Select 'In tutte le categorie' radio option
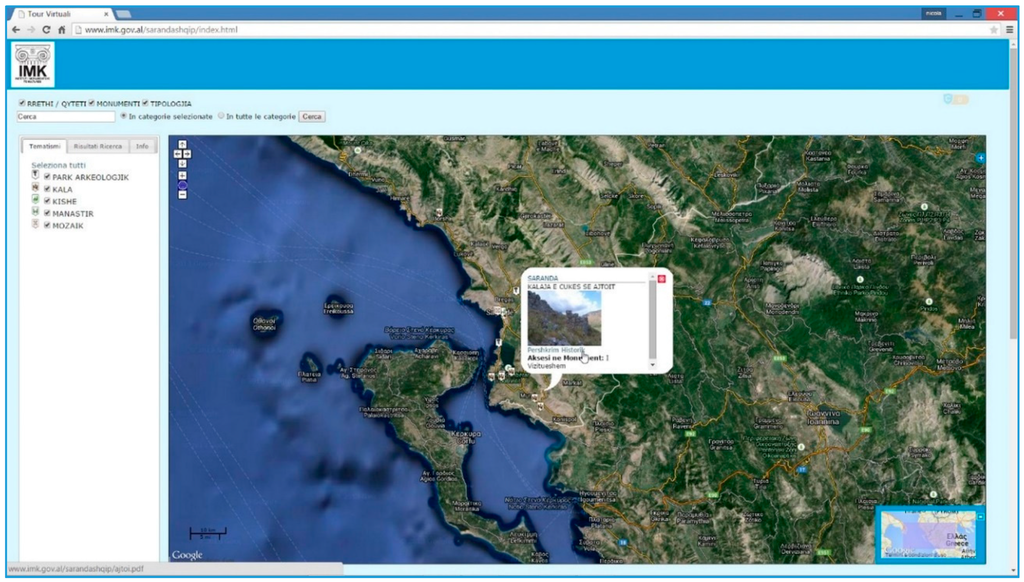1024x582 pixels. (221, 116)
